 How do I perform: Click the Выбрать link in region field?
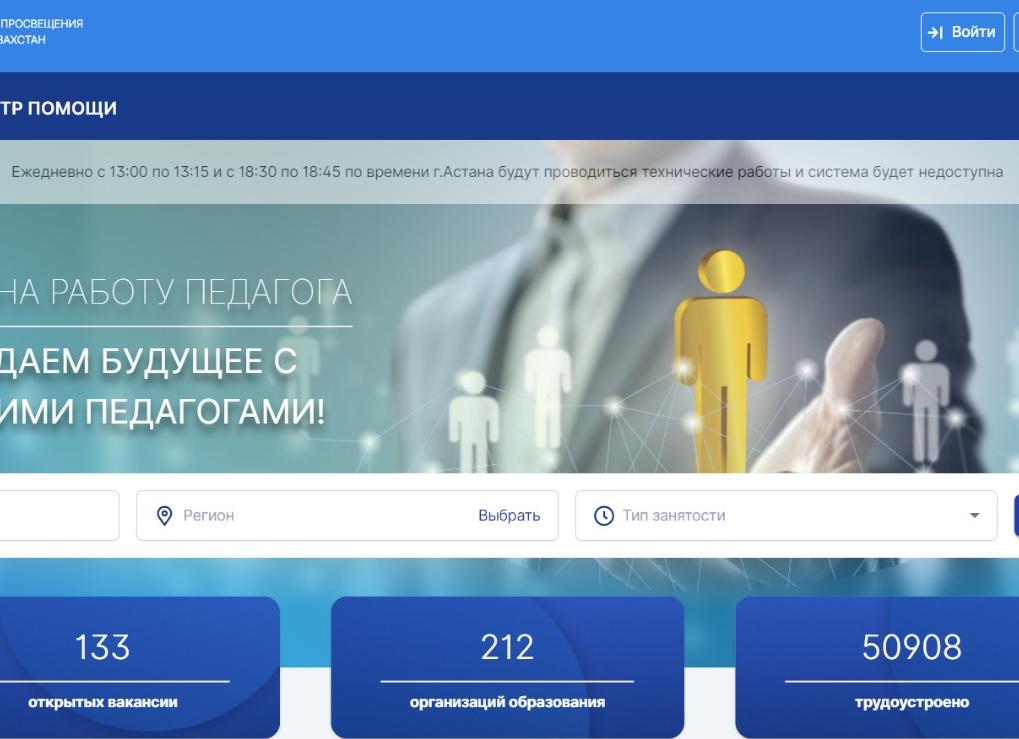[x=509, y=515]
